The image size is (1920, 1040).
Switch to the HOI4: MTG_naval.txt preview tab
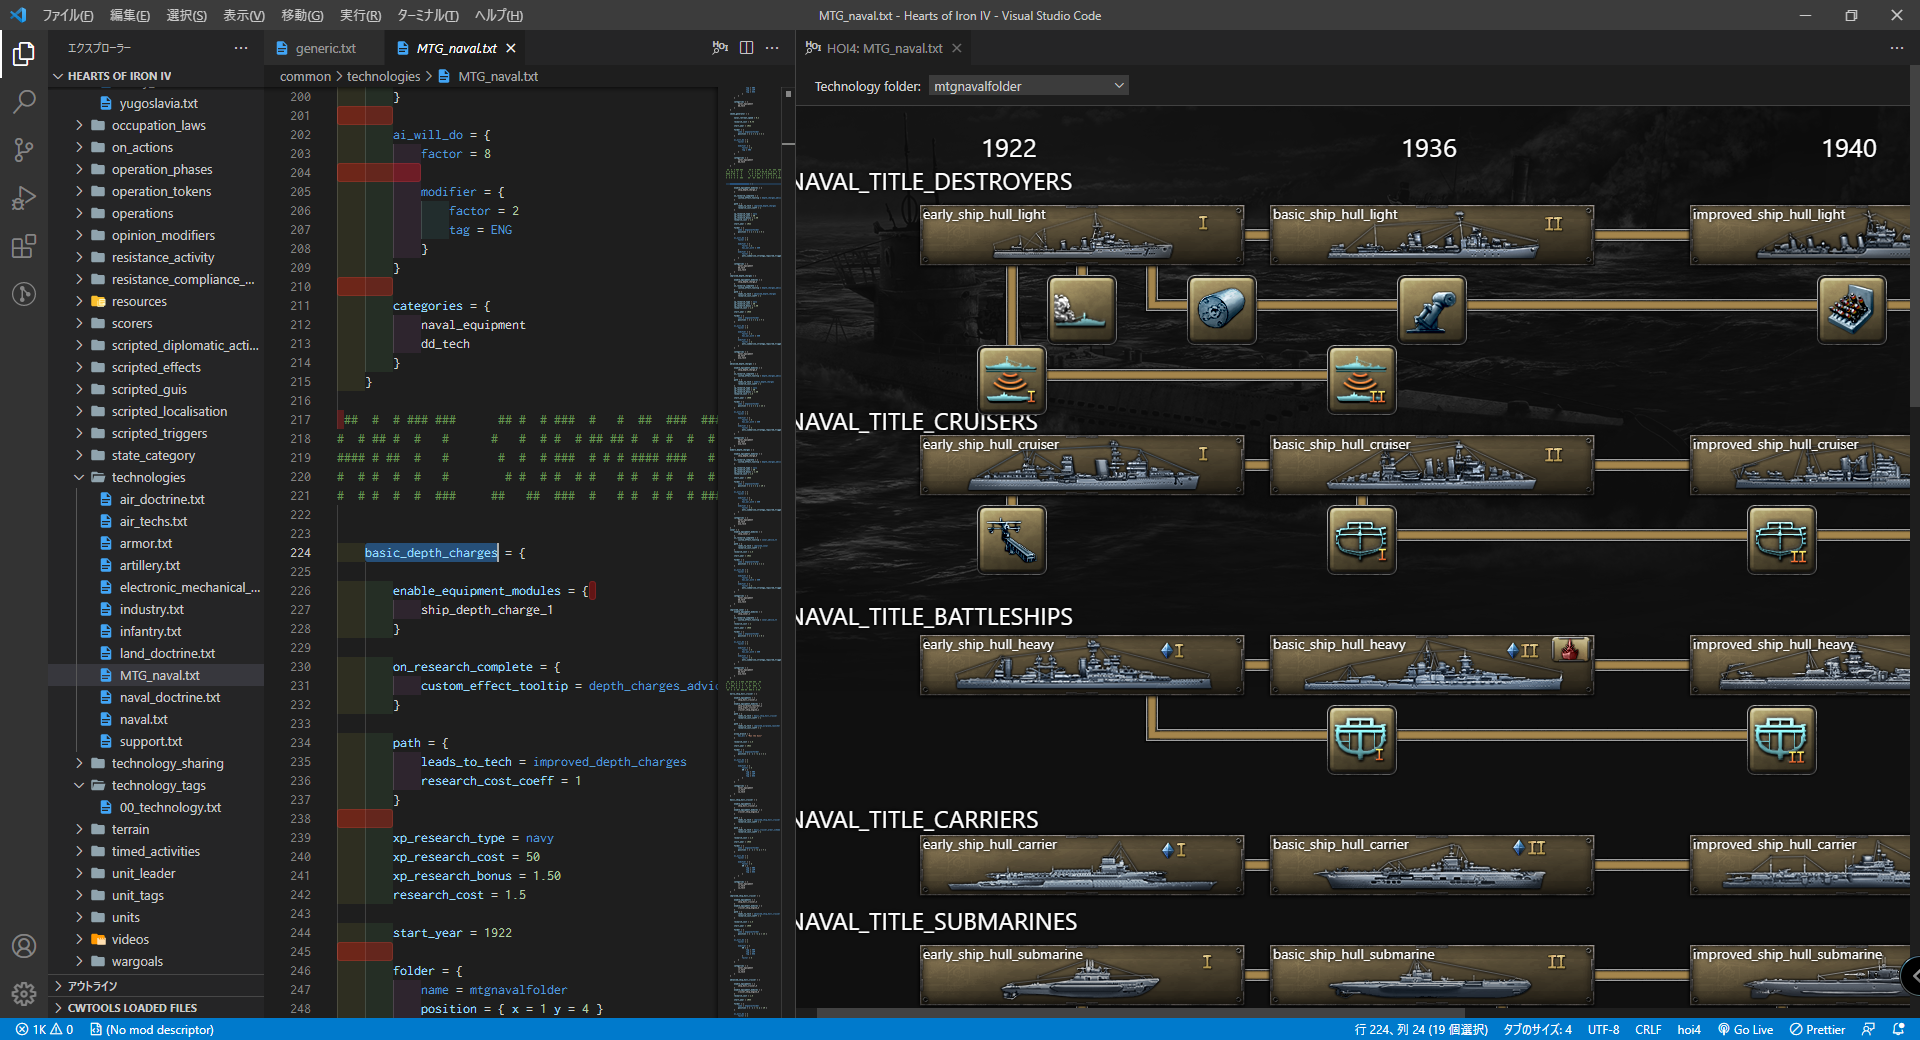click(885, 48)
